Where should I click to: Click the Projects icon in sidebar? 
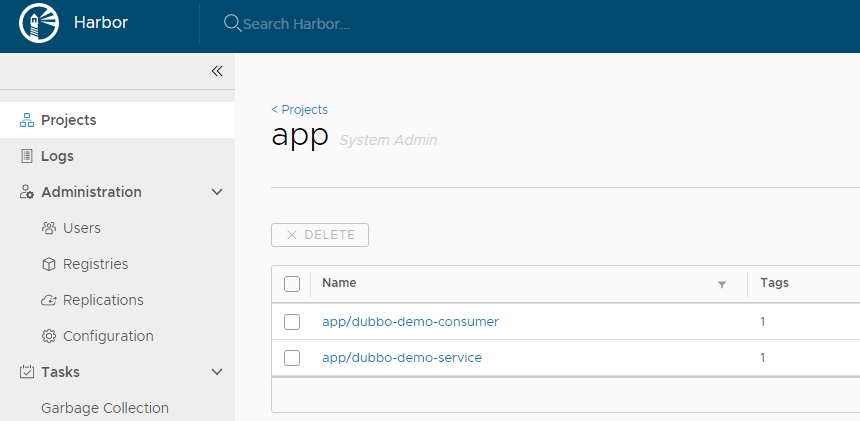(27, 120)
